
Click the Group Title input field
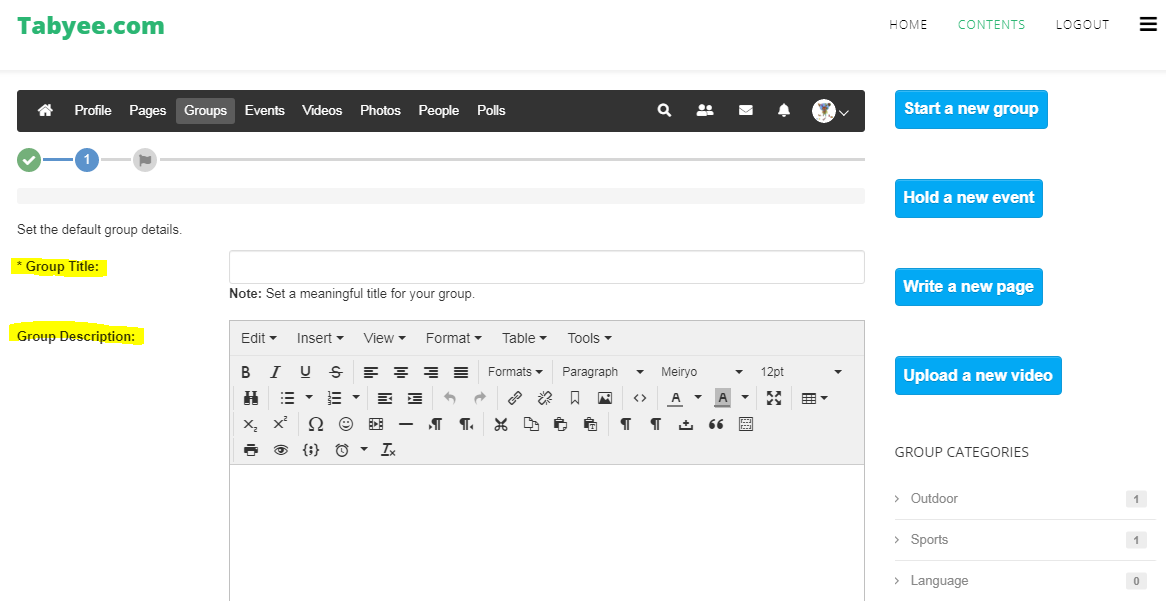click(547, 267)
